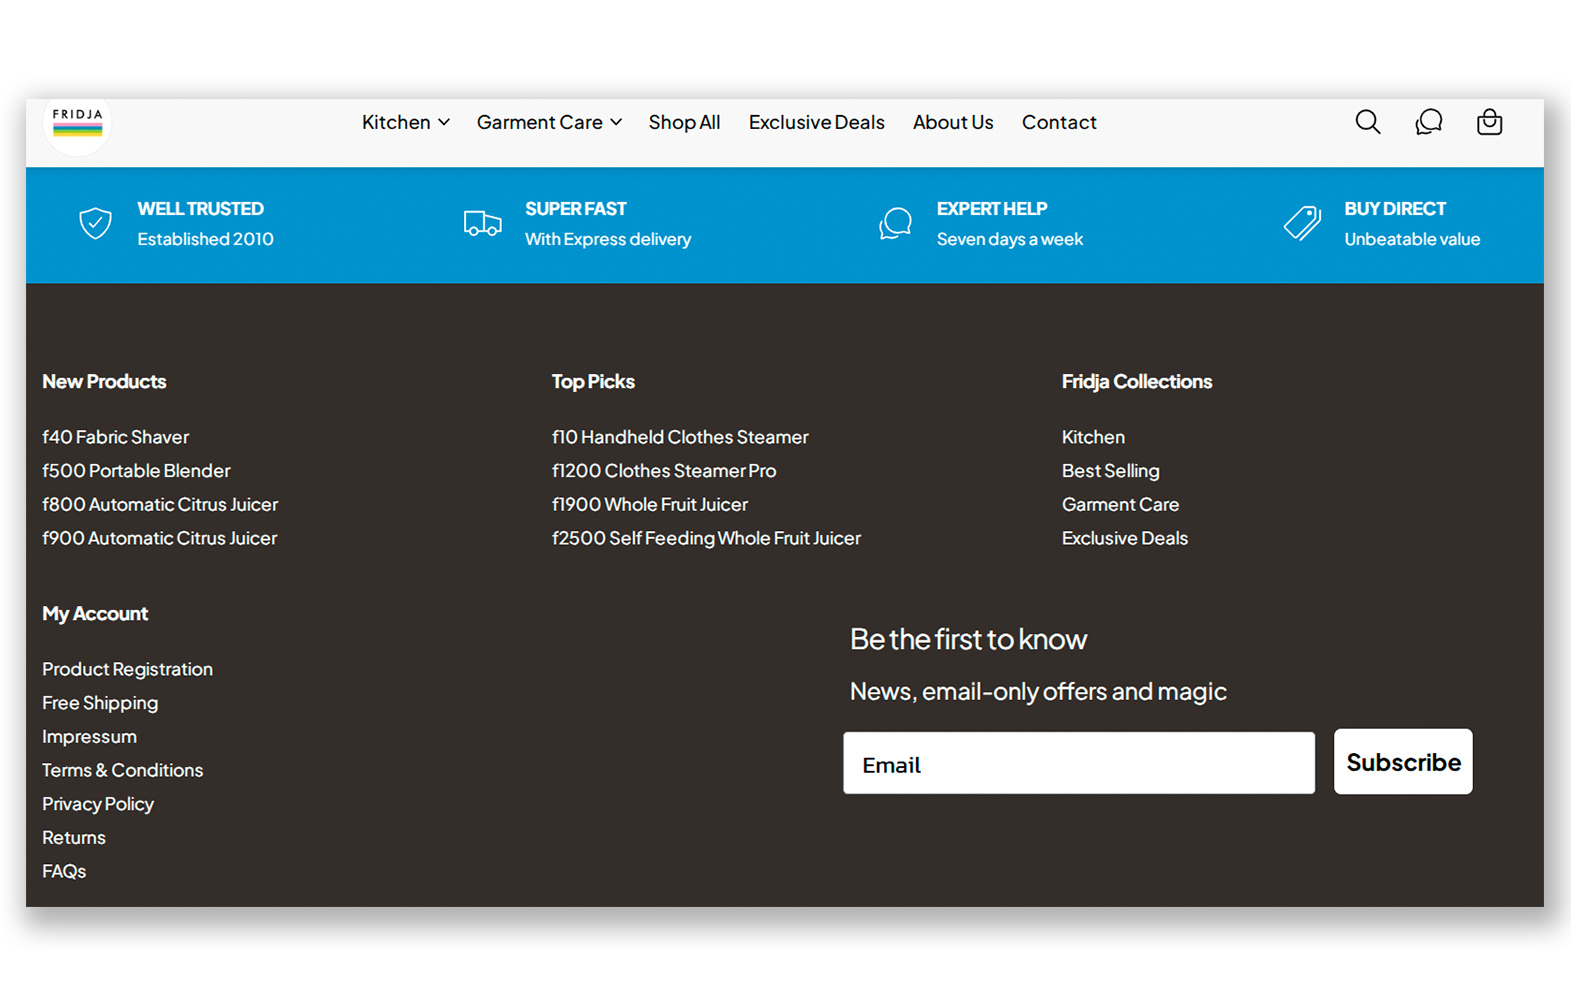Click the Buy Direct price tag icon
Viewport: 1571px width, 1005px height.
(x=1302, y=223)
